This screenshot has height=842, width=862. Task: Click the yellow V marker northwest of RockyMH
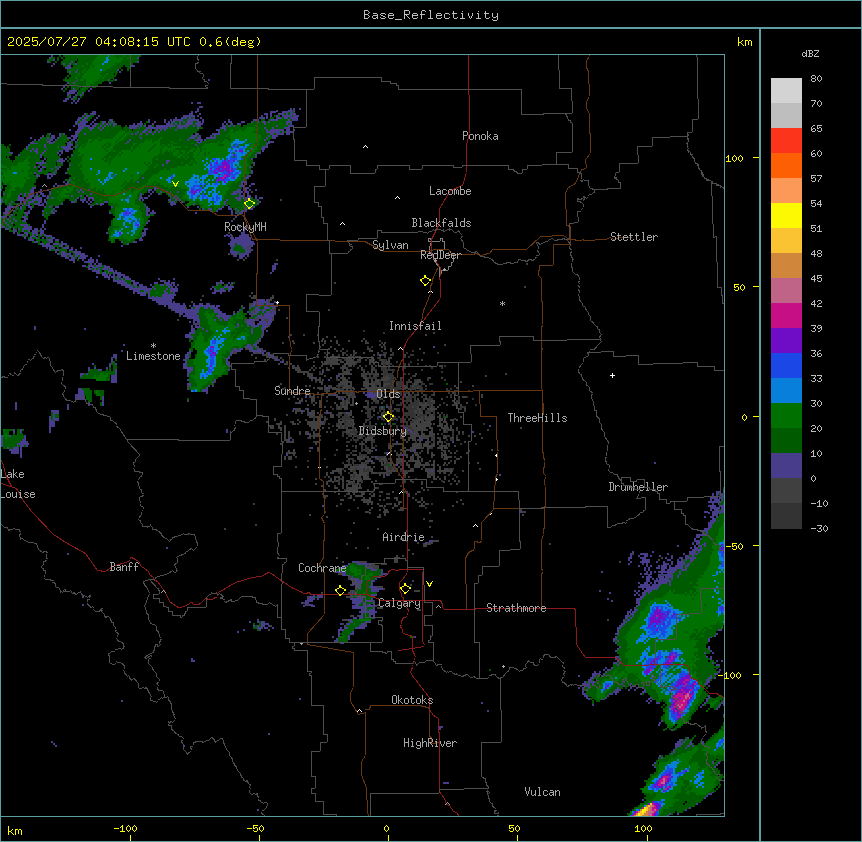tap(175, 184)
